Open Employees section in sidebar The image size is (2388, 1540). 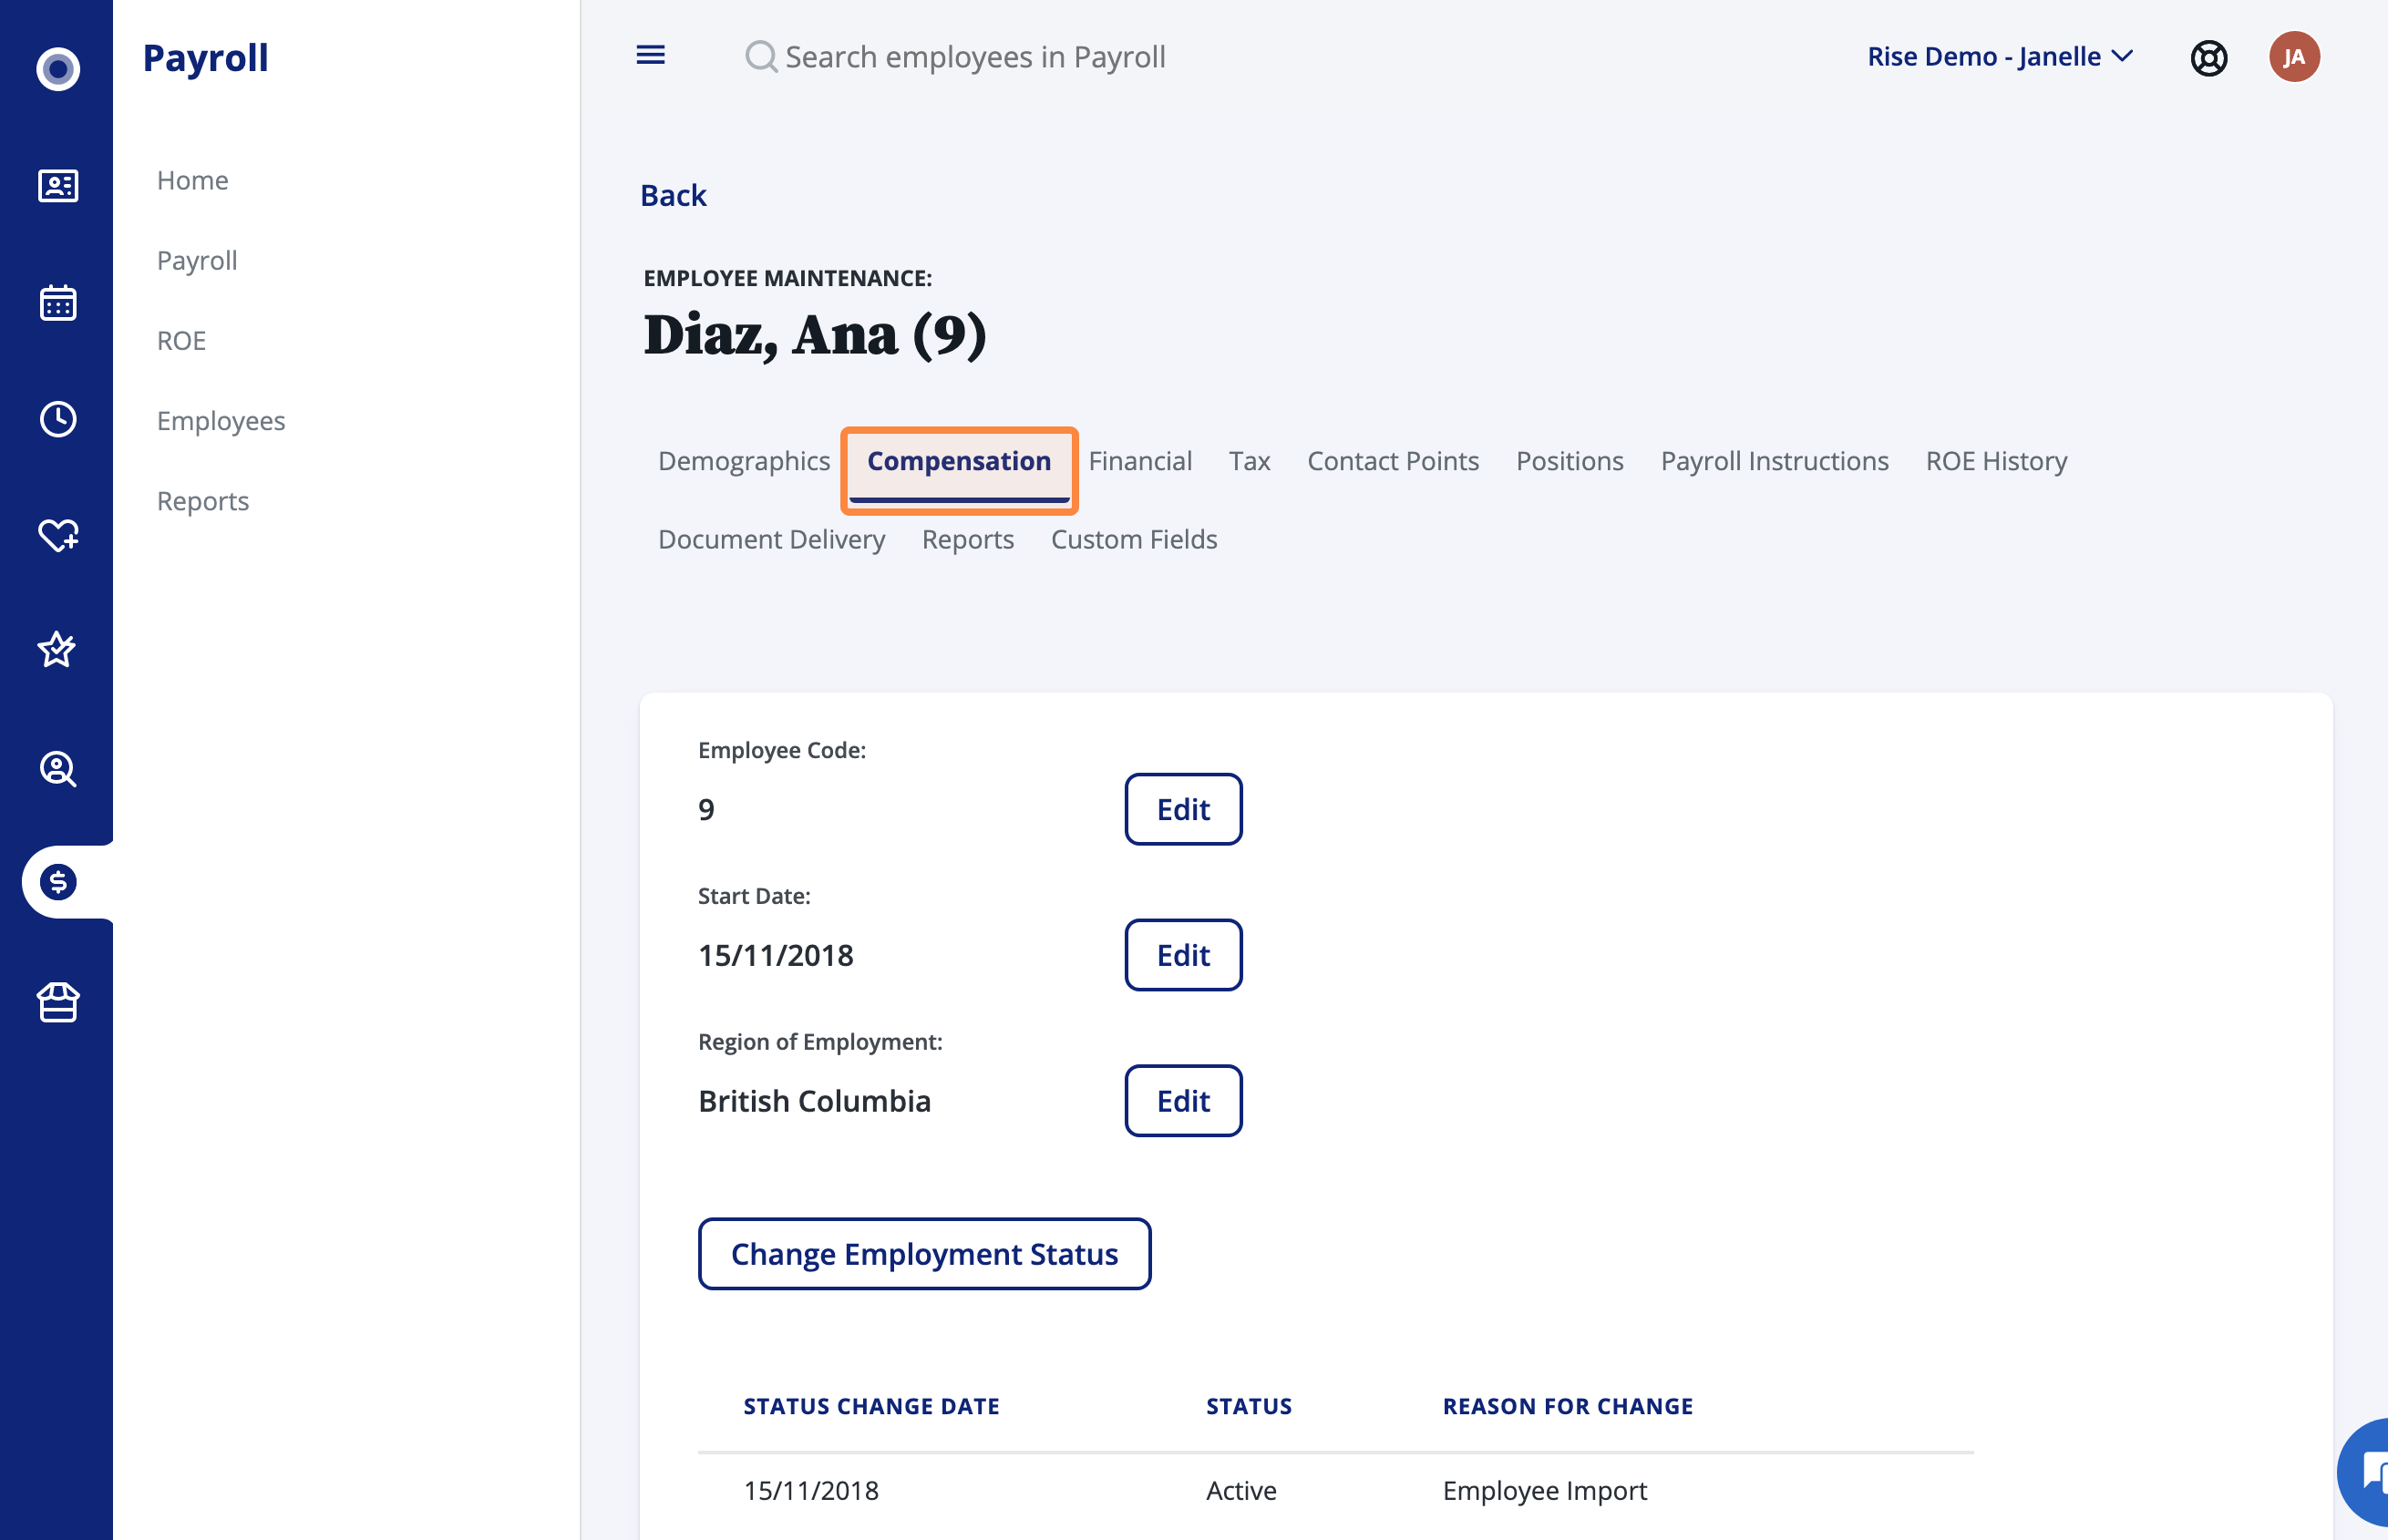(221, 419)
